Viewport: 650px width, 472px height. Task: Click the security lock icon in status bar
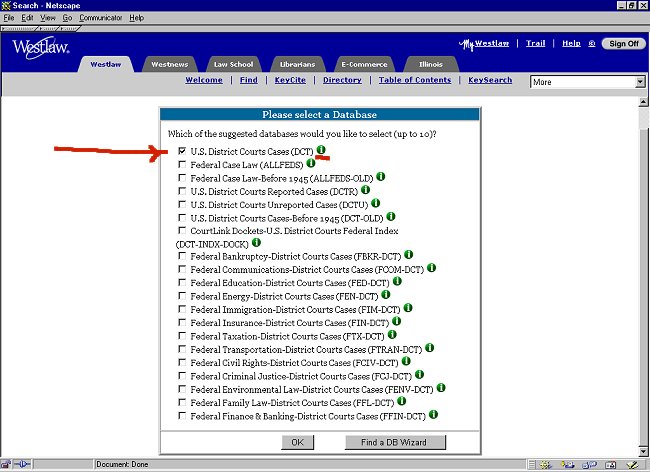click(x=6, y=464)
